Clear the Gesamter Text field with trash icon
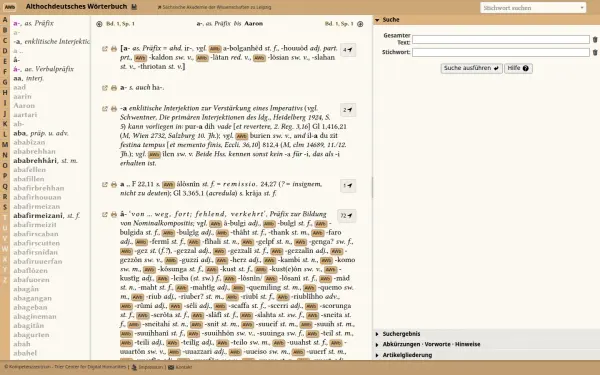This screenshot has width=600, height=375. tap(595, 39)
